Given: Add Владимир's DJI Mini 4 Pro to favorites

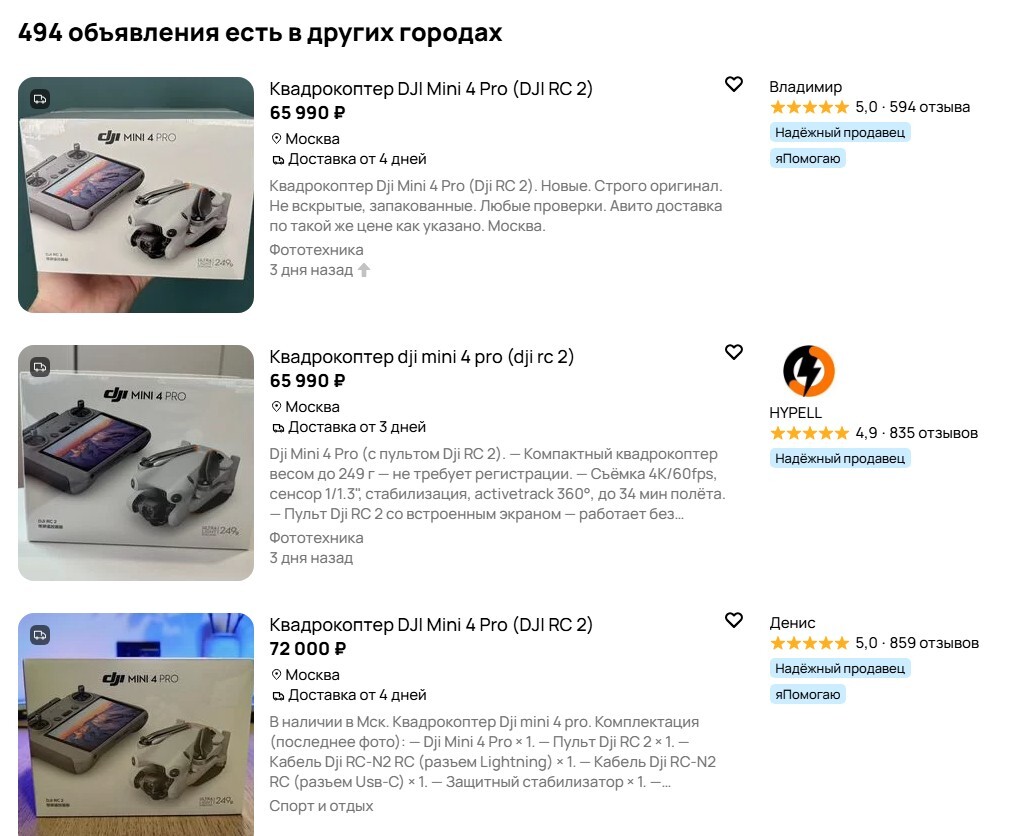Looking at the screenshot, I should tap(734, 84).
